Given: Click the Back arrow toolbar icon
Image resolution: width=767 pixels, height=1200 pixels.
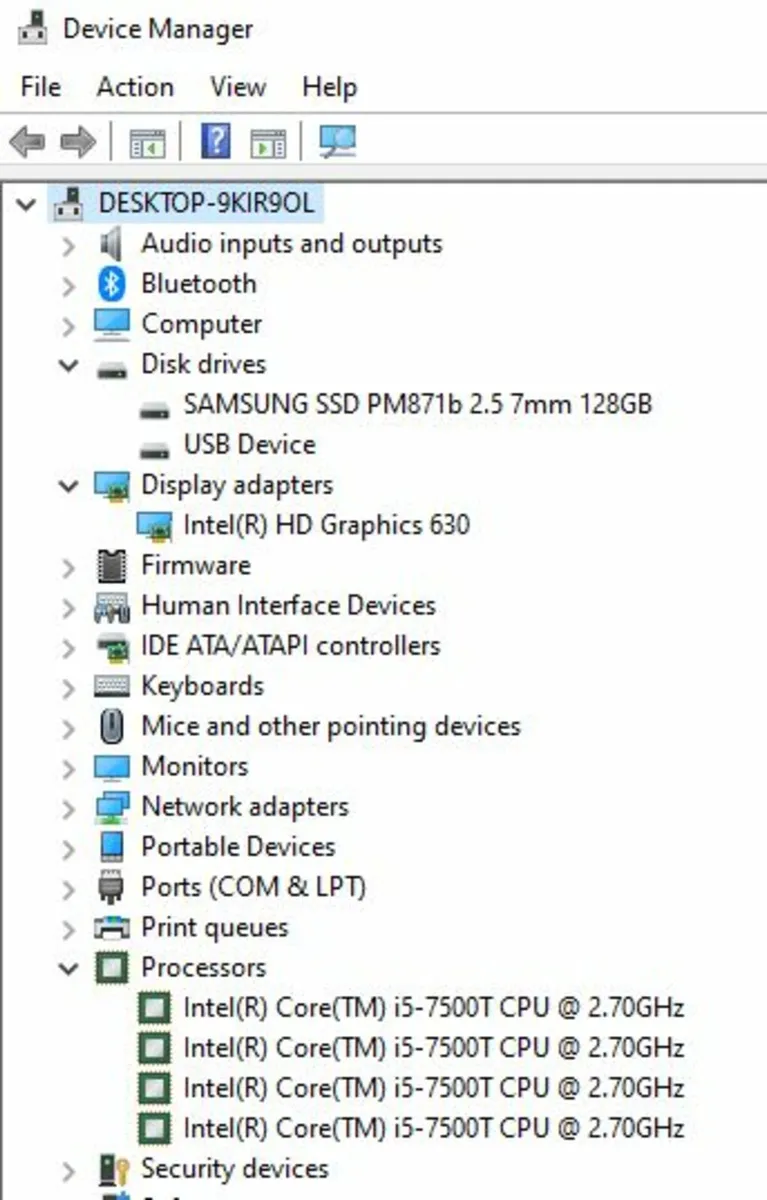Looking at the screenshot, I should (x=27, y=142).
